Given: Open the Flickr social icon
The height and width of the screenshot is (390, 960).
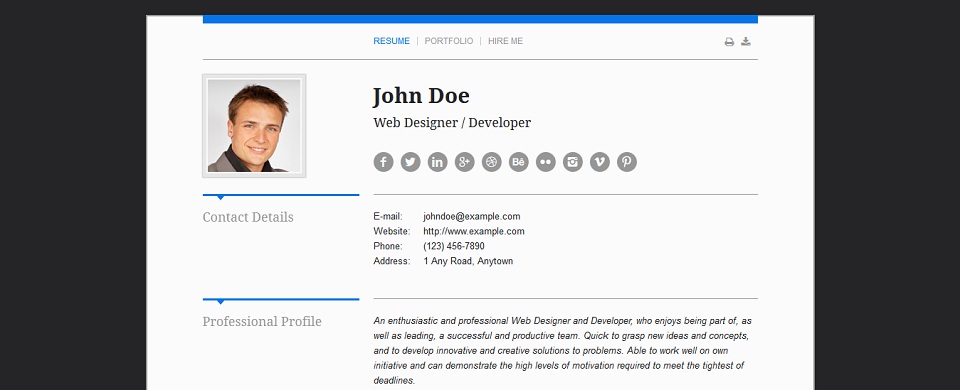Looking at the screenshot, I should [x=546, y=162].
